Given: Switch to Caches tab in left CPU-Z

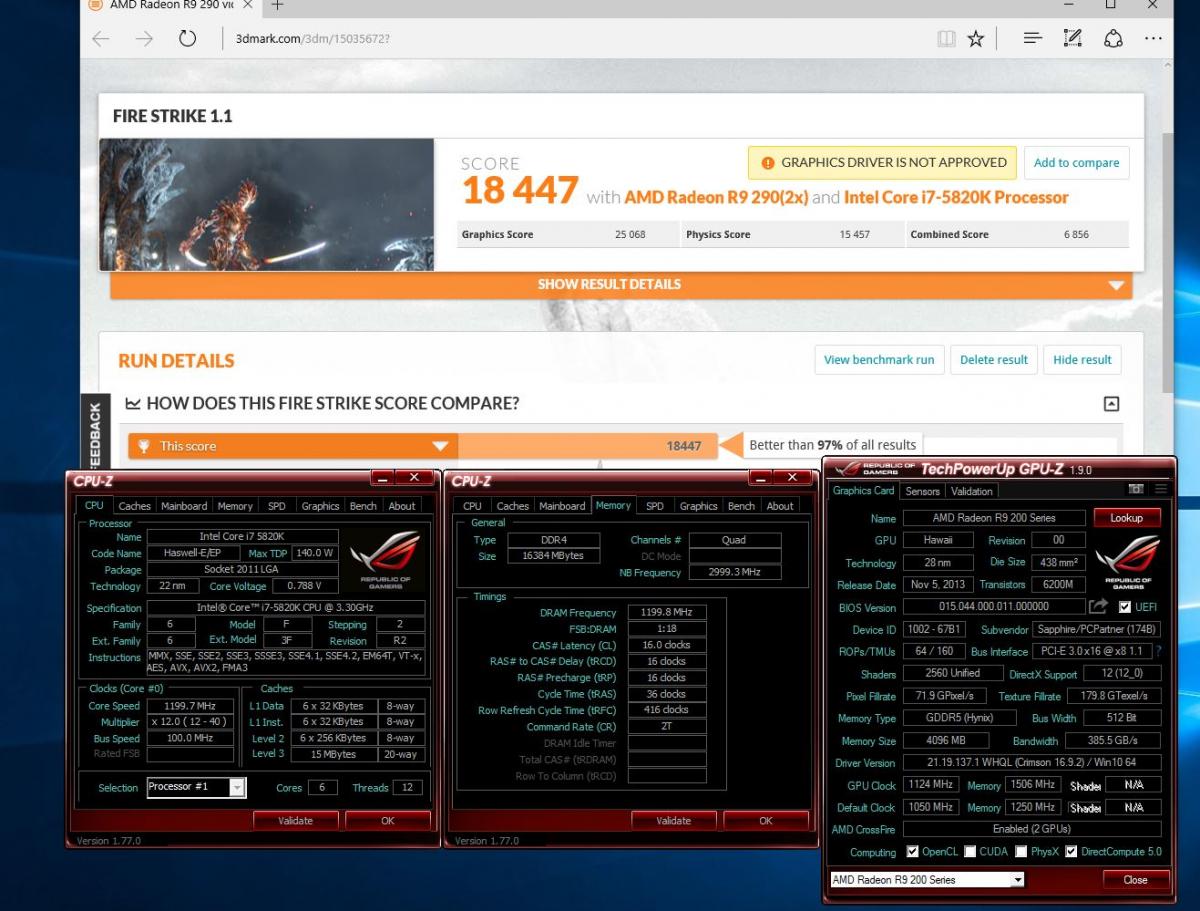Looking at the screenshot, I should pos(134,506).
